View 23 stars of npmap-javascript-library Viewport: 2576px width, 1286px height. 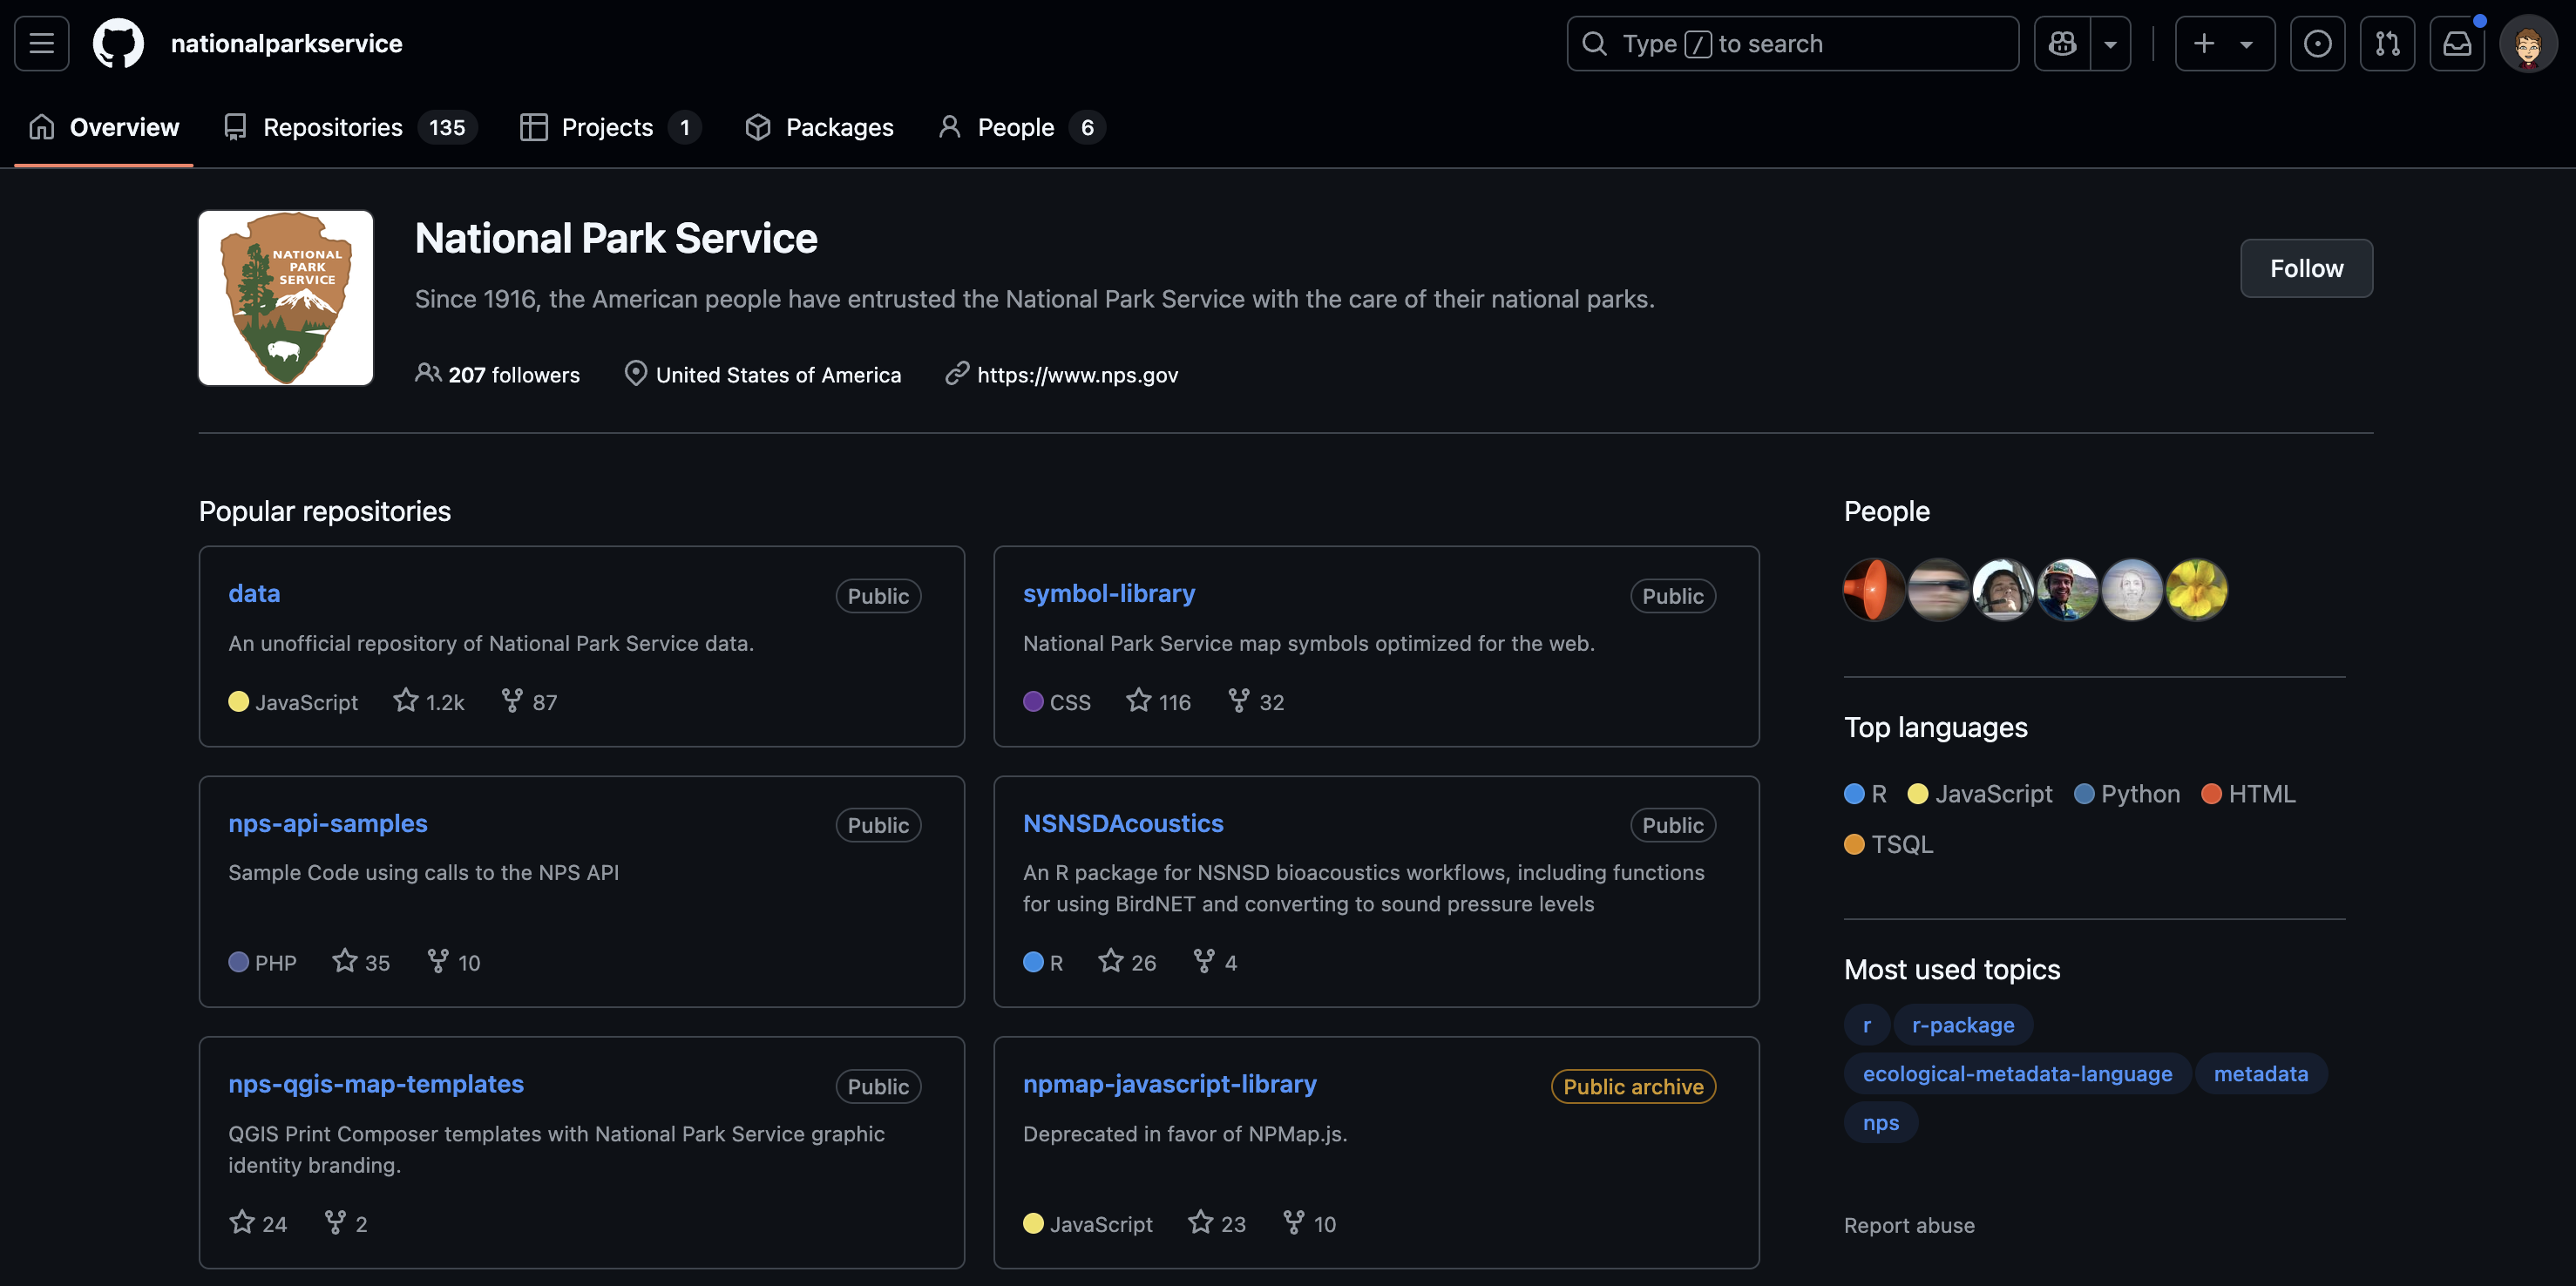click(1217, 1222)
